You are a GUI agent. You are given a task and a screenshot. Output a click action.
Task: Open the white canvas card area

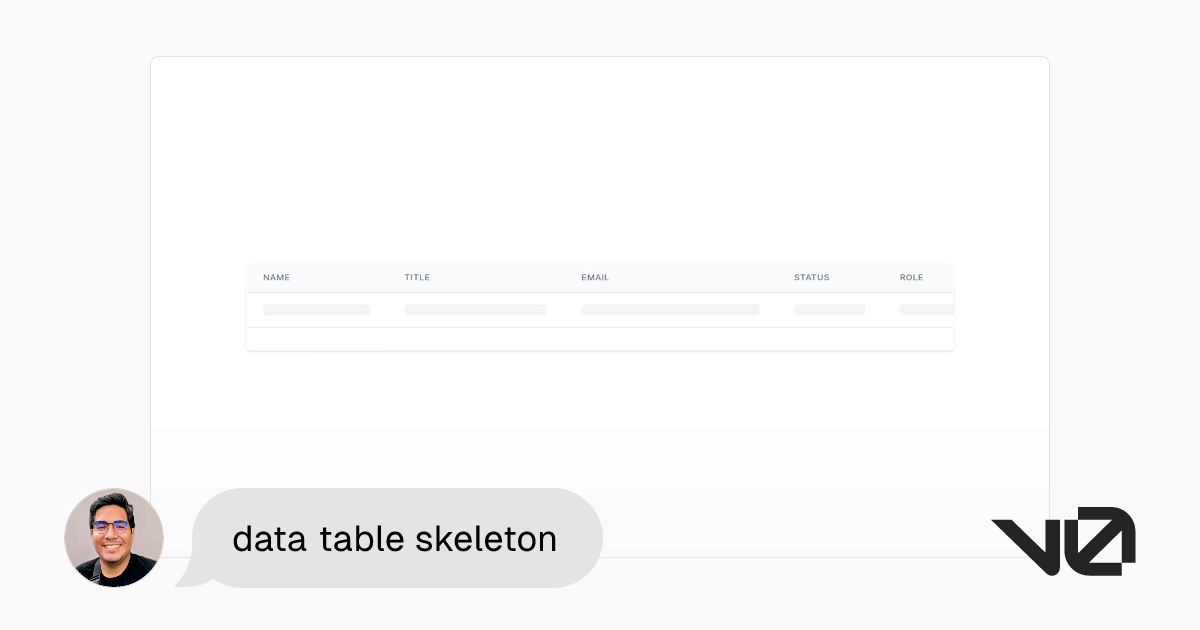tap(600, 160)
